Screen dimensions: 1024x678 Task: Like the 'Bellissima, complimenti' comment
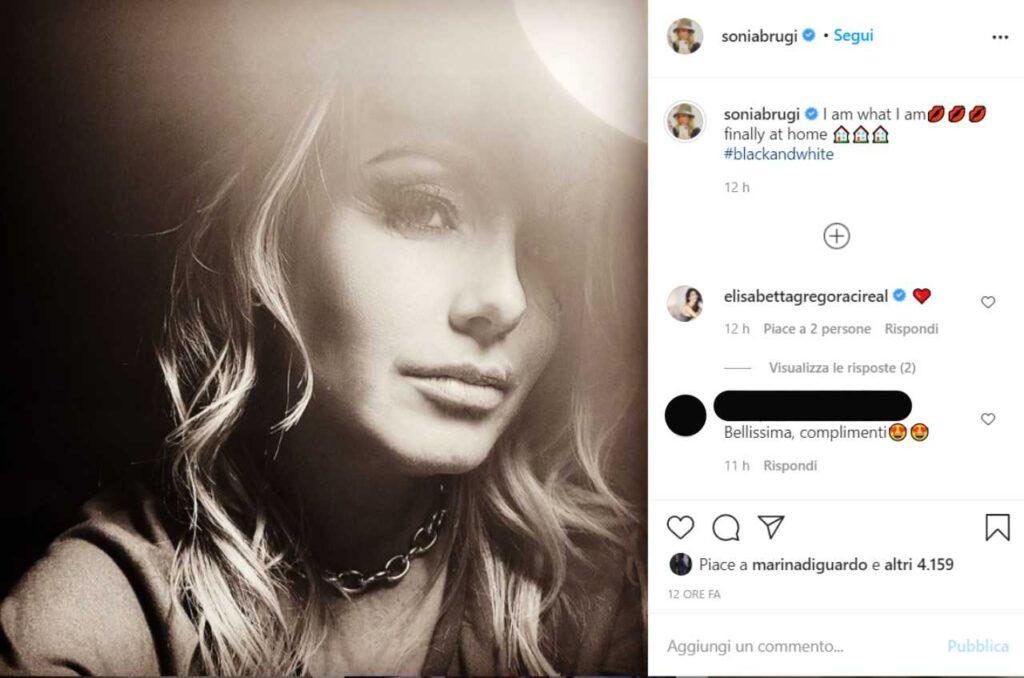[988, 419]
